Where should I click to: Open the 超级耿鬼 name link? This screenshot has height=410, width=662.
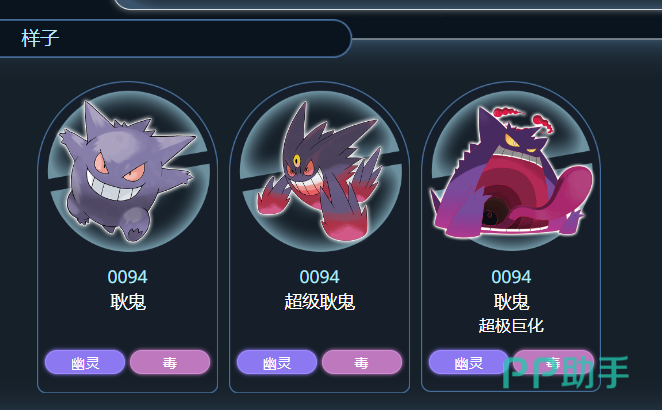click(x=320, y=302)
